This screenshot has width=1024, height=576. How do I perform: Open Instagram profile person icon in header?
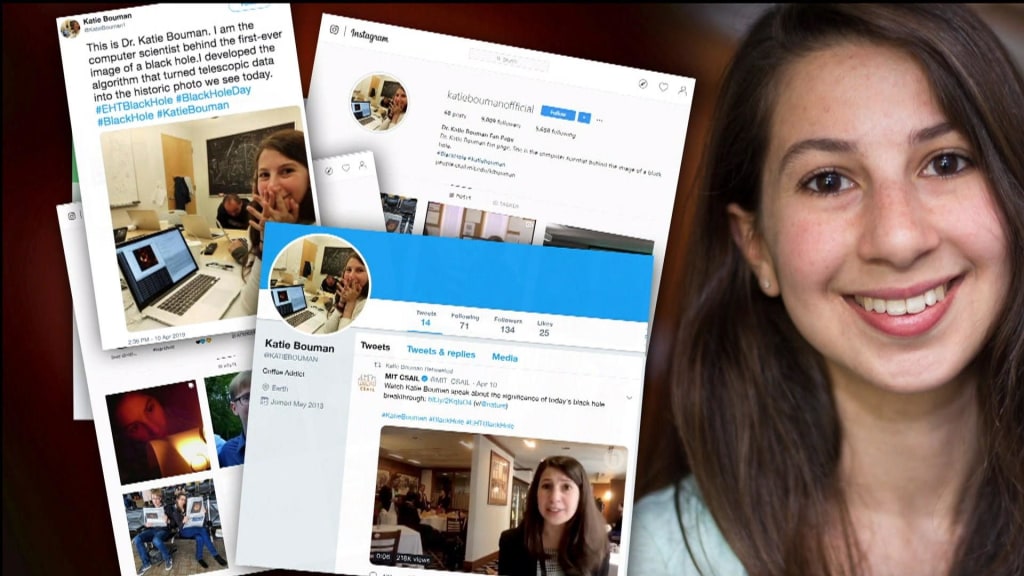(682, 90)
